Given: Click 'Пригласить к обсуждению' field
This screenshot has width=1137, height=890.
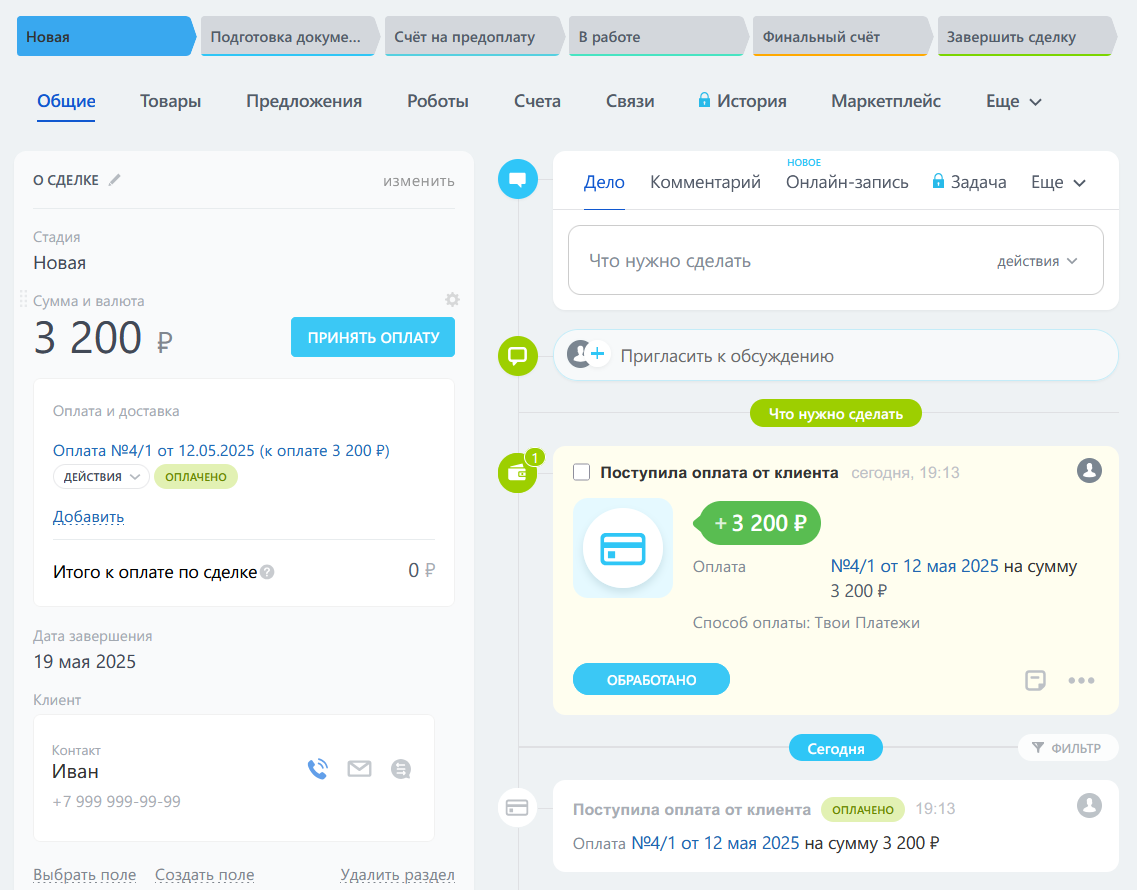Looking at the screenshot, I should [x=836, y=355].
